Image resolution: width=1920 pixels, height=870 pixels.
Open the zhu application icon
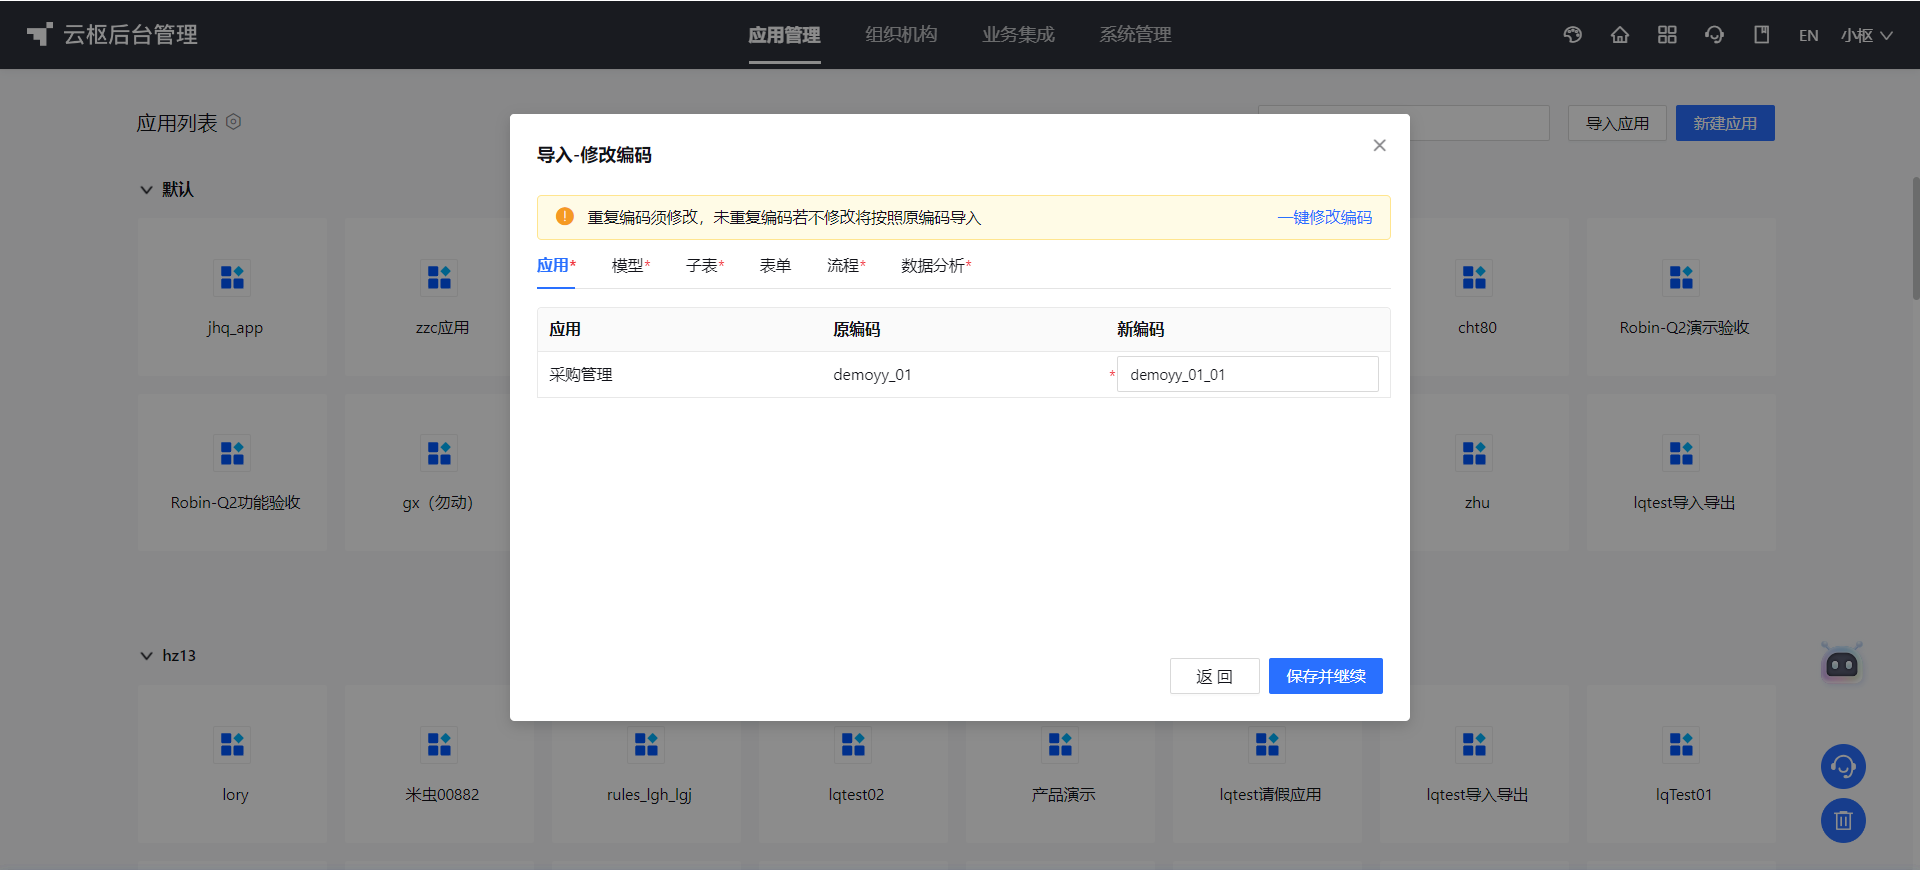coord(1474,453)
